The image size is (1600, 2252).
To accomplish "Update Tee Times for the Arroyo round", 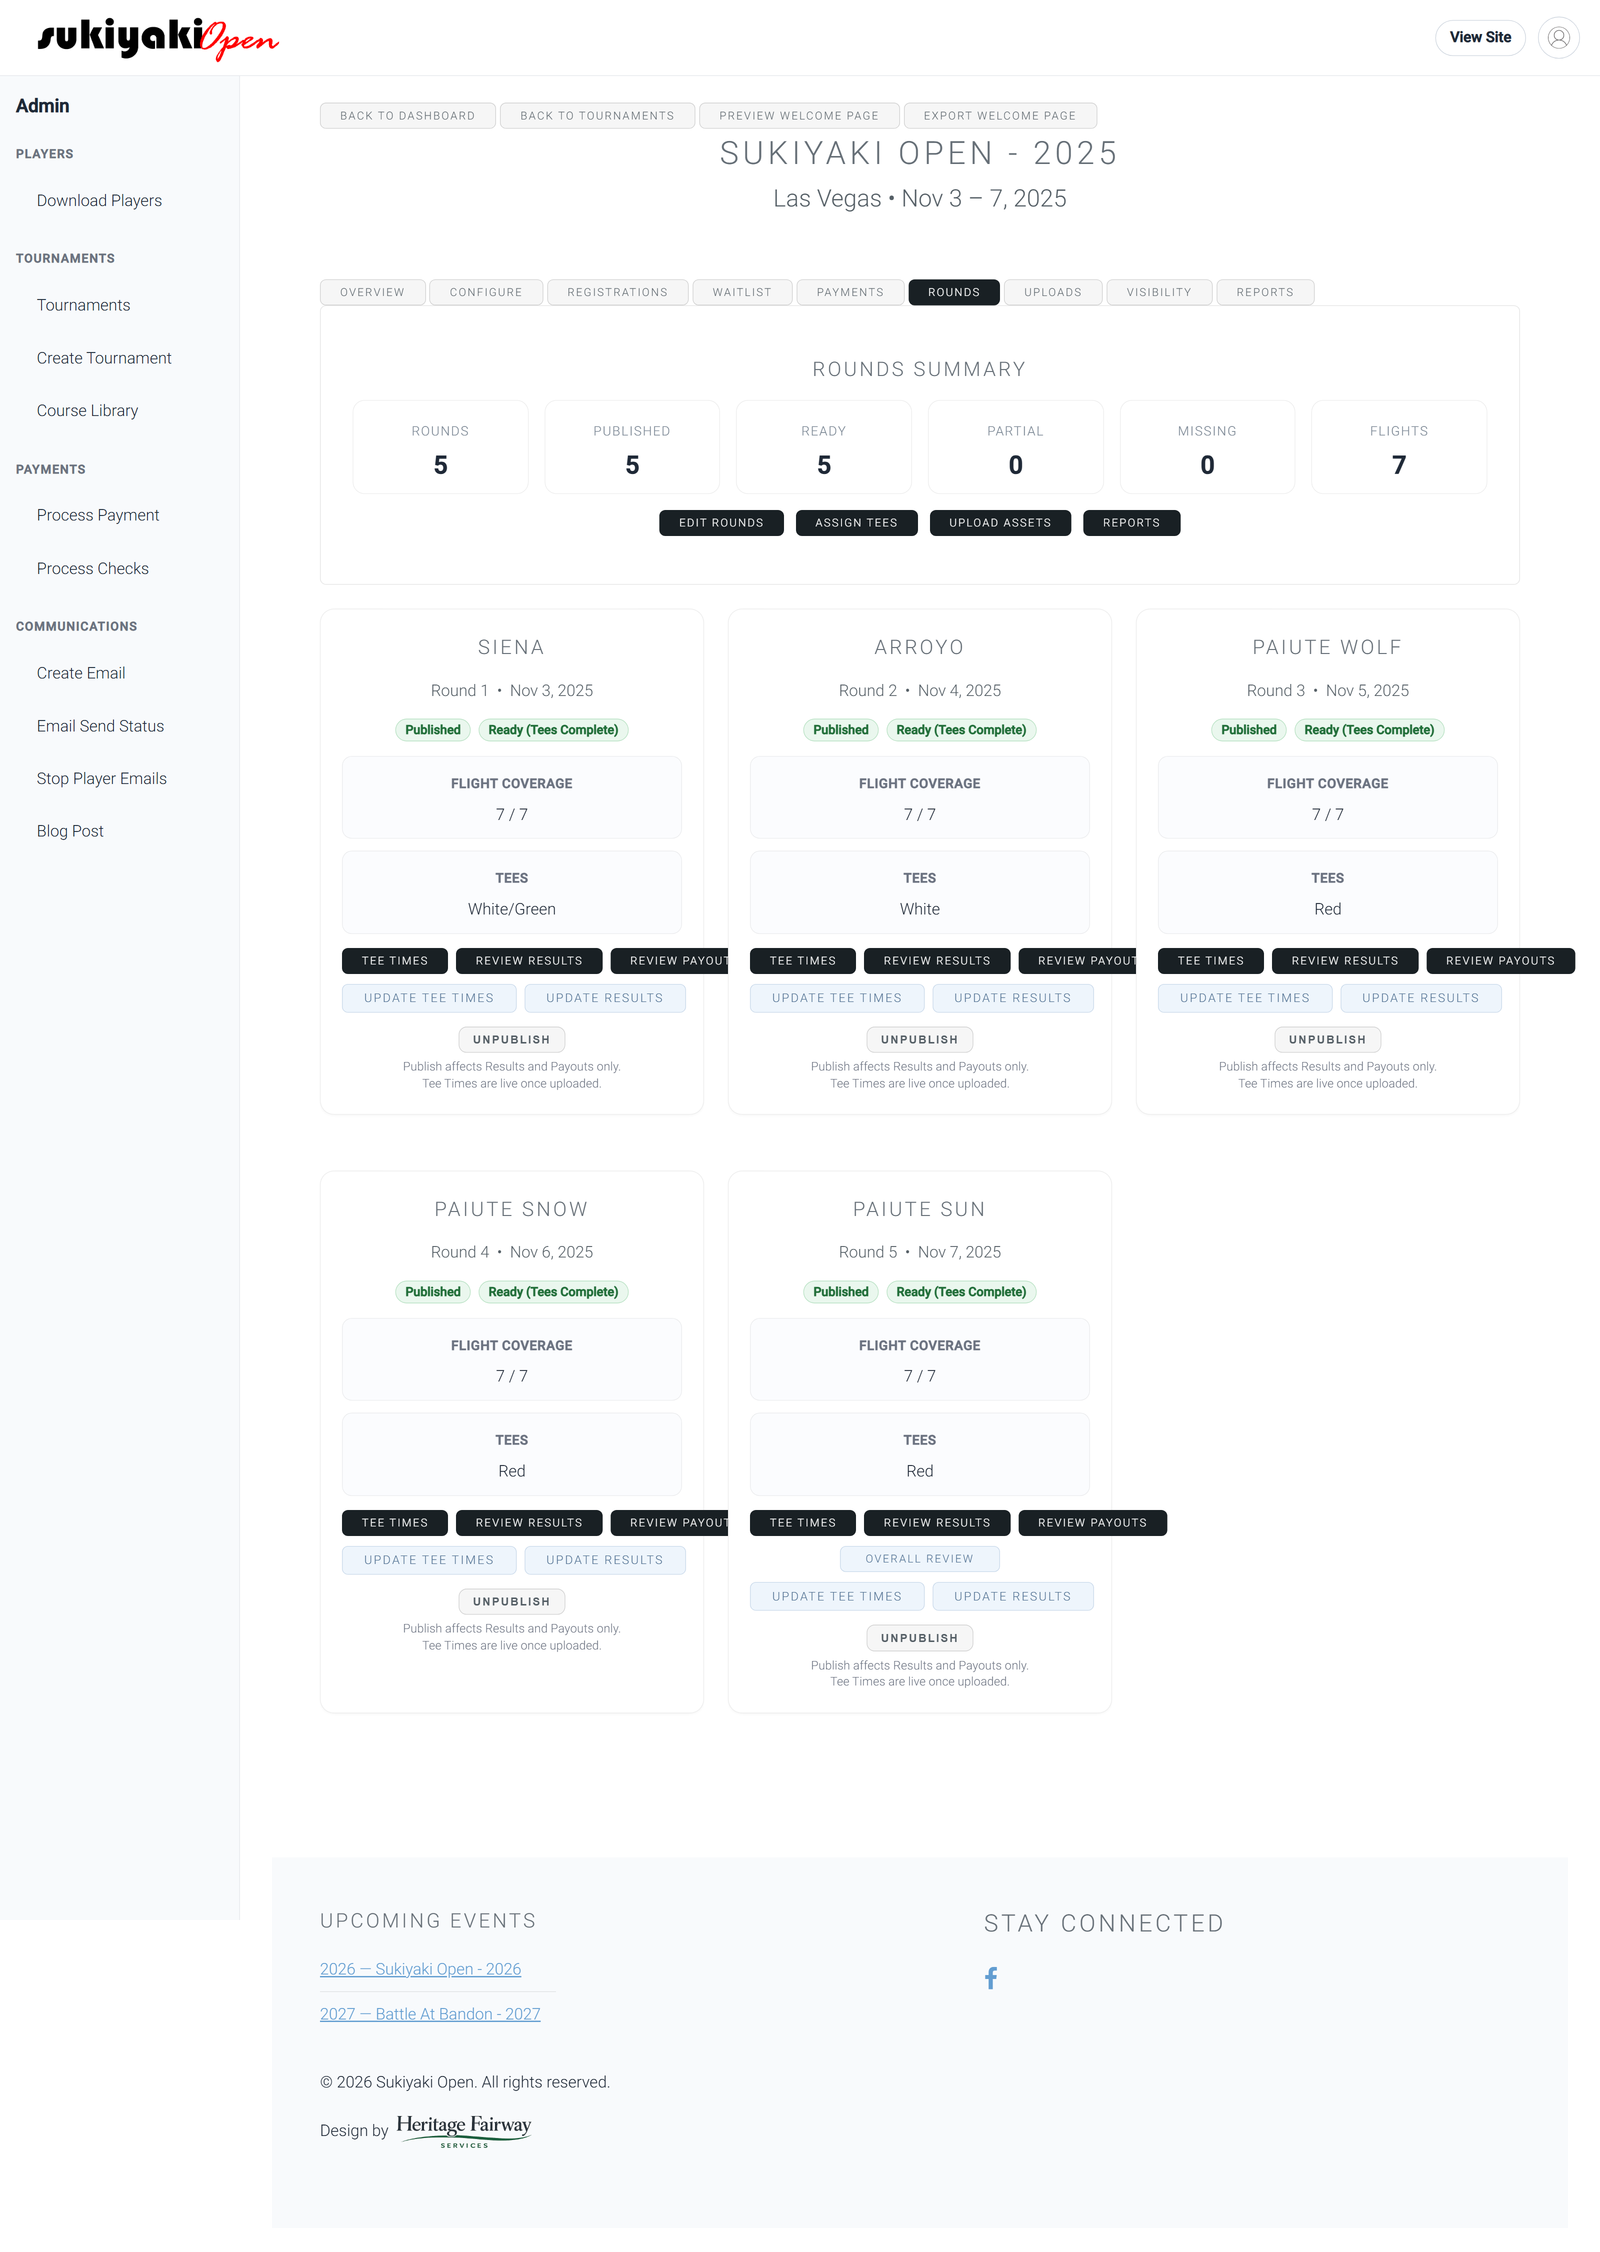I will coord(837,998).
